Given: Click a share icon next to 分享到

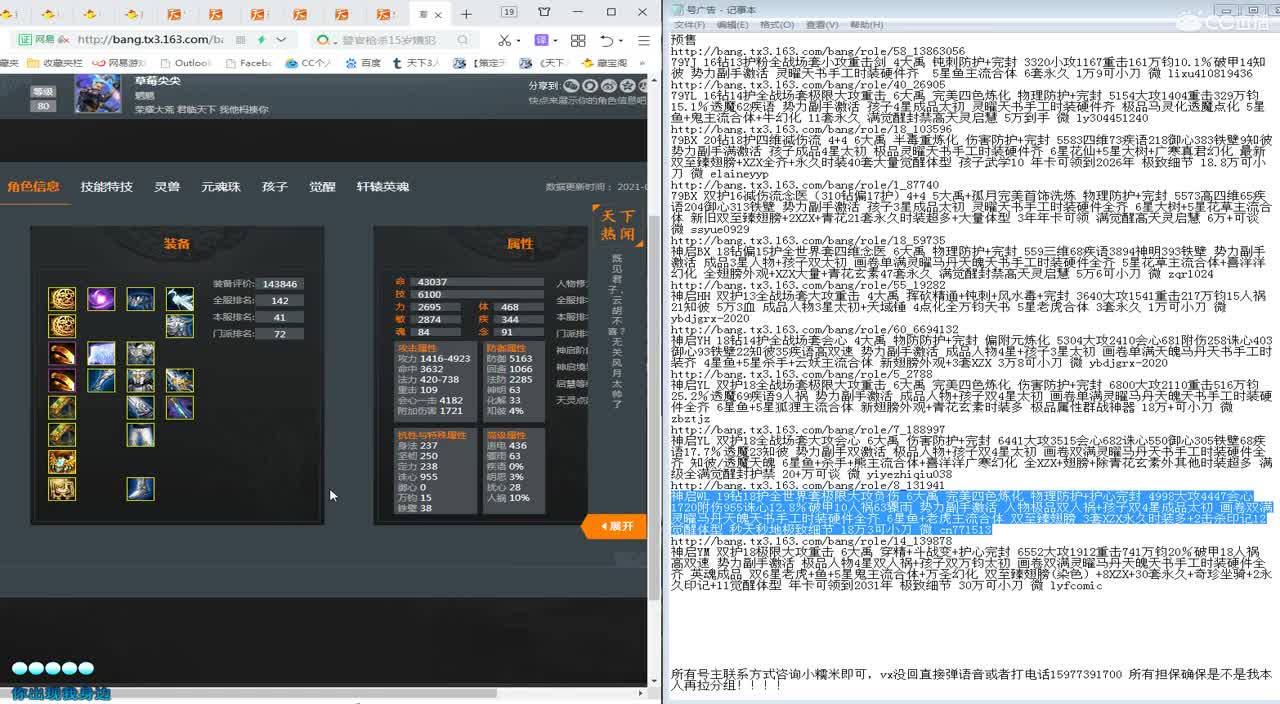Looking at the screenshot, I should coord(570,88).
